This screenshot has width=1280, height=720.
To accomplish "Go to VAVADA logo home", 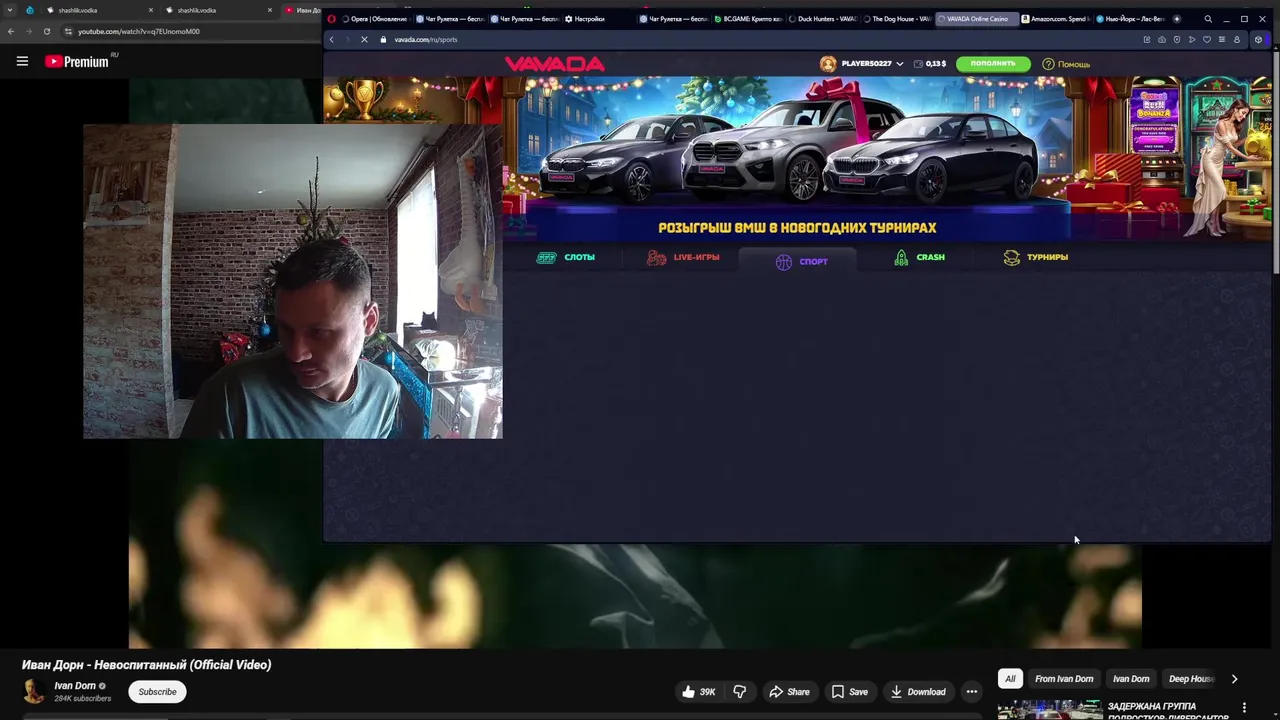I will [555, 64].
